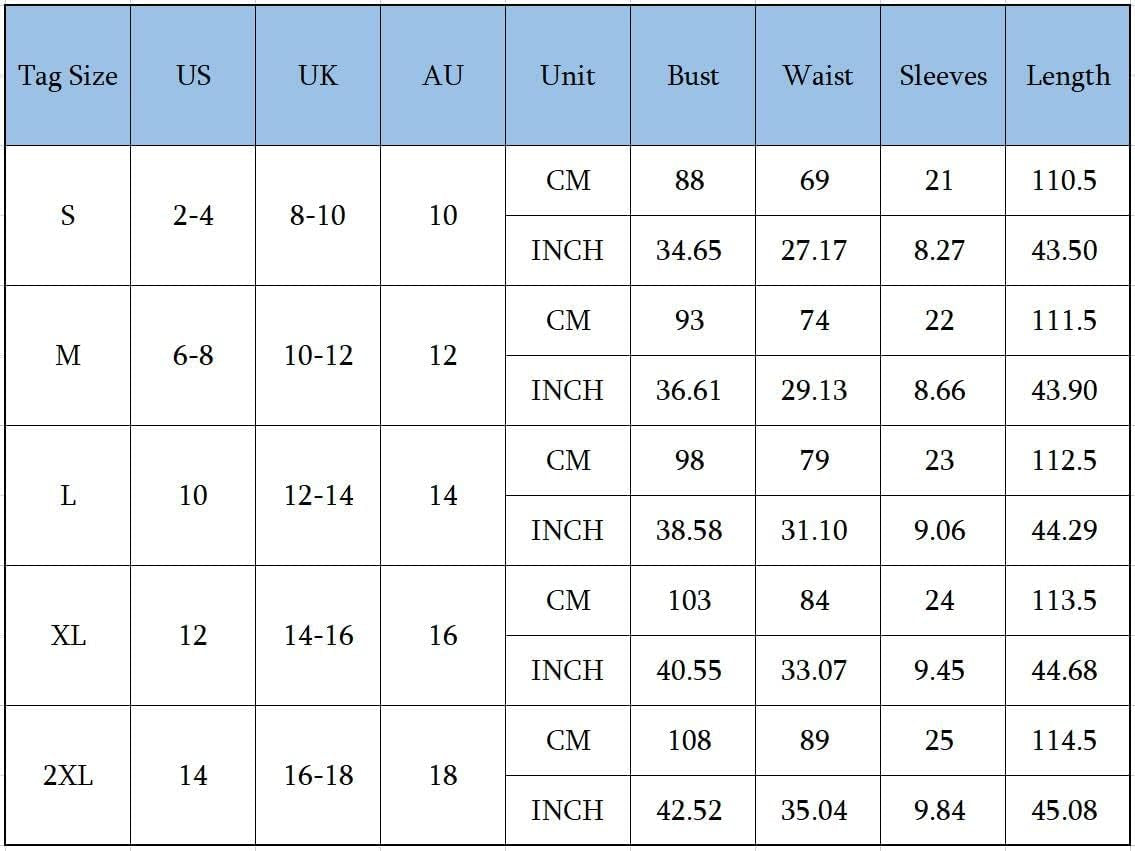Viewport: 1135px width, 851px height.
Task: Select the UK size 10-12 cell
Action: click(x=318, y=355)
